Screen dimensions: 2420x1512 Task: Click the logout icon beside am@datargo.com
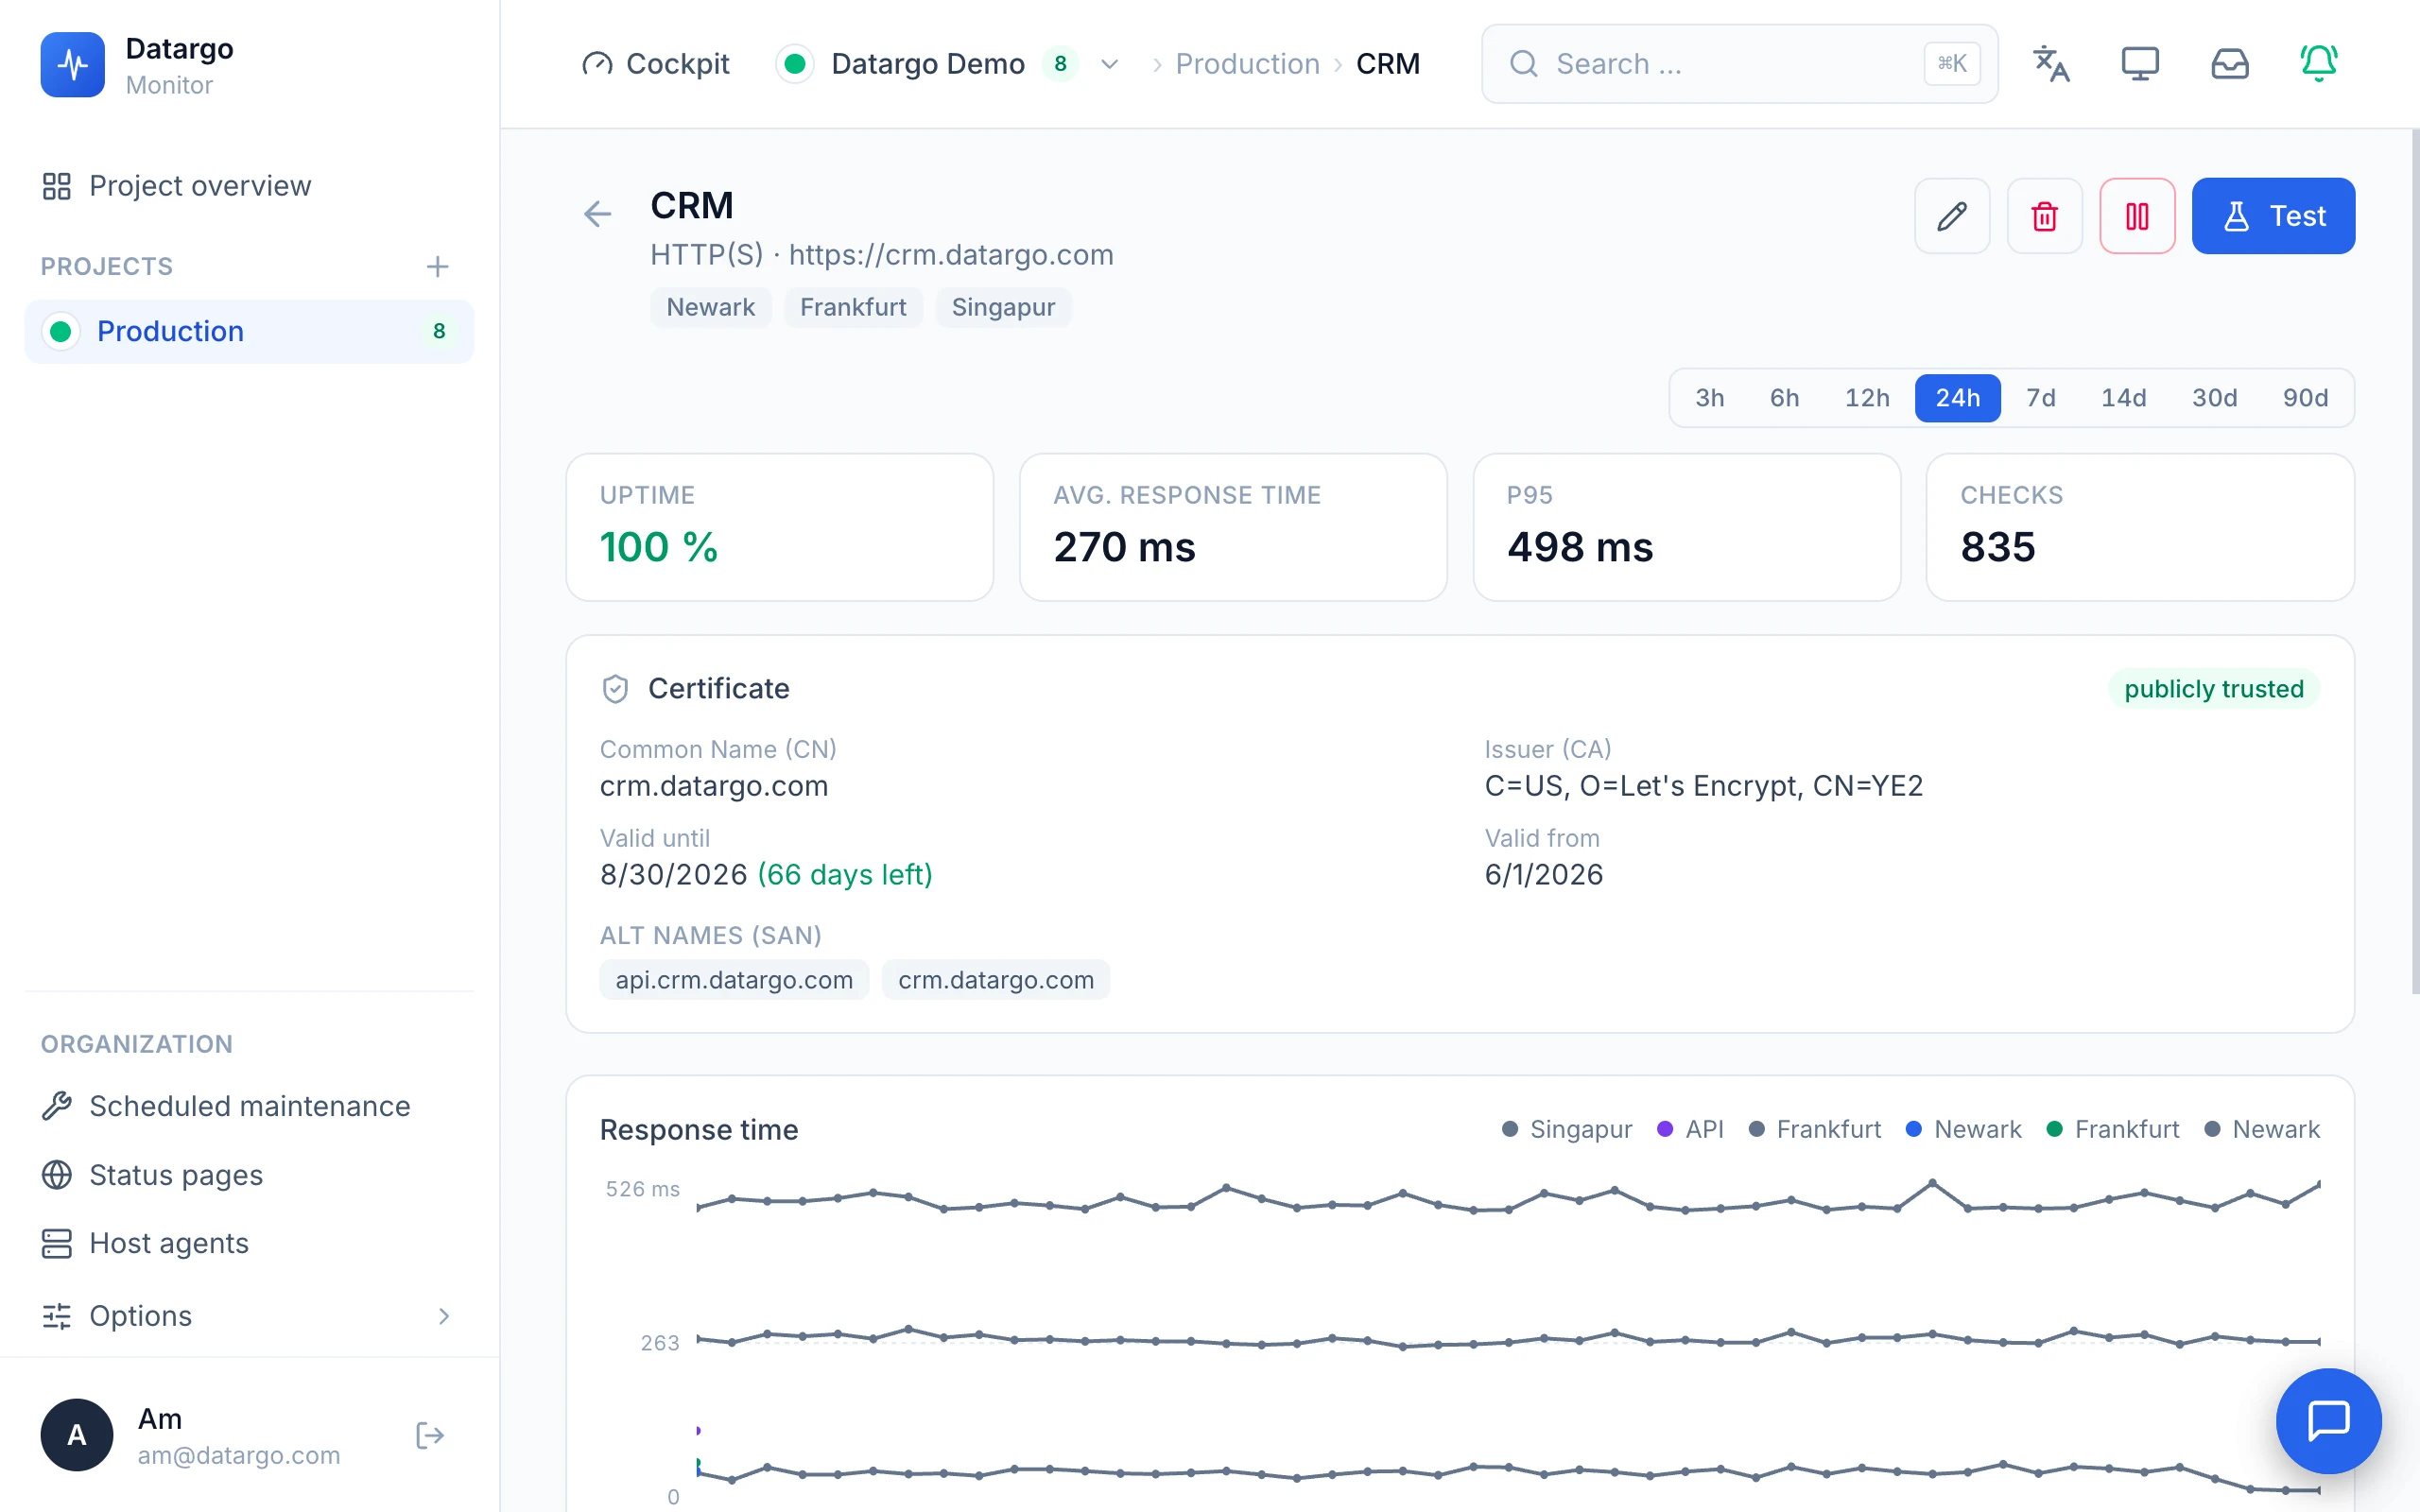pyautogui.click(x=430, y=1436)
